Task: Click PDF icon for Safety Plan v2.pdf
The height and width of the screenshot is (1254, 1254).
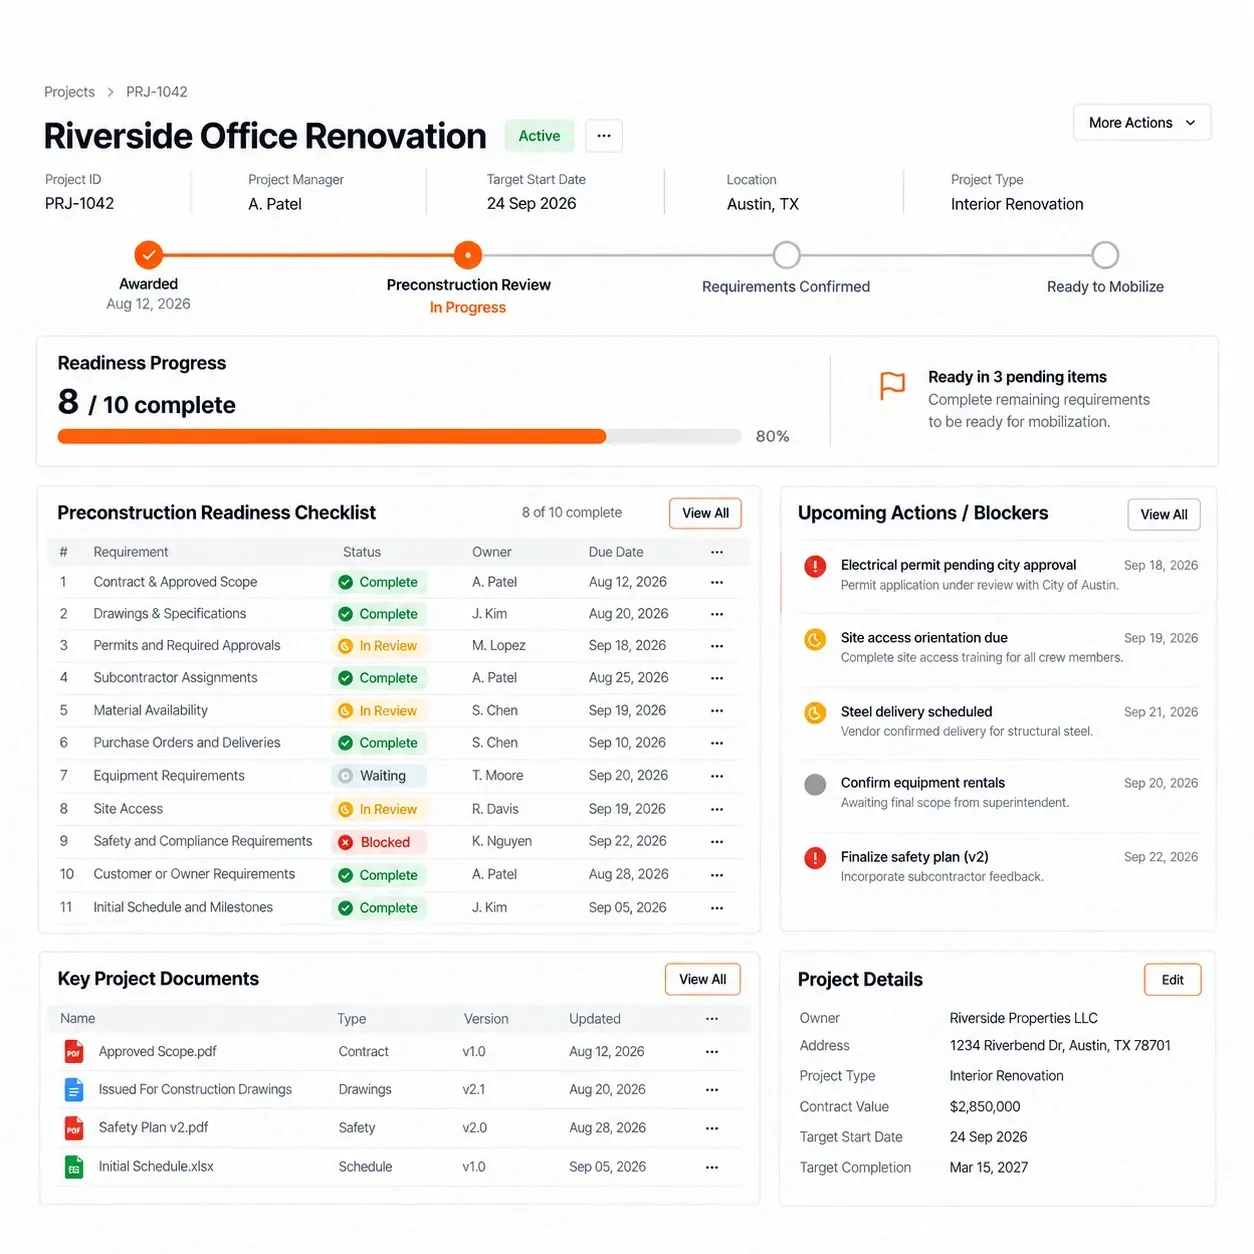Action: pyautogui.click(x=74, y=1128)
